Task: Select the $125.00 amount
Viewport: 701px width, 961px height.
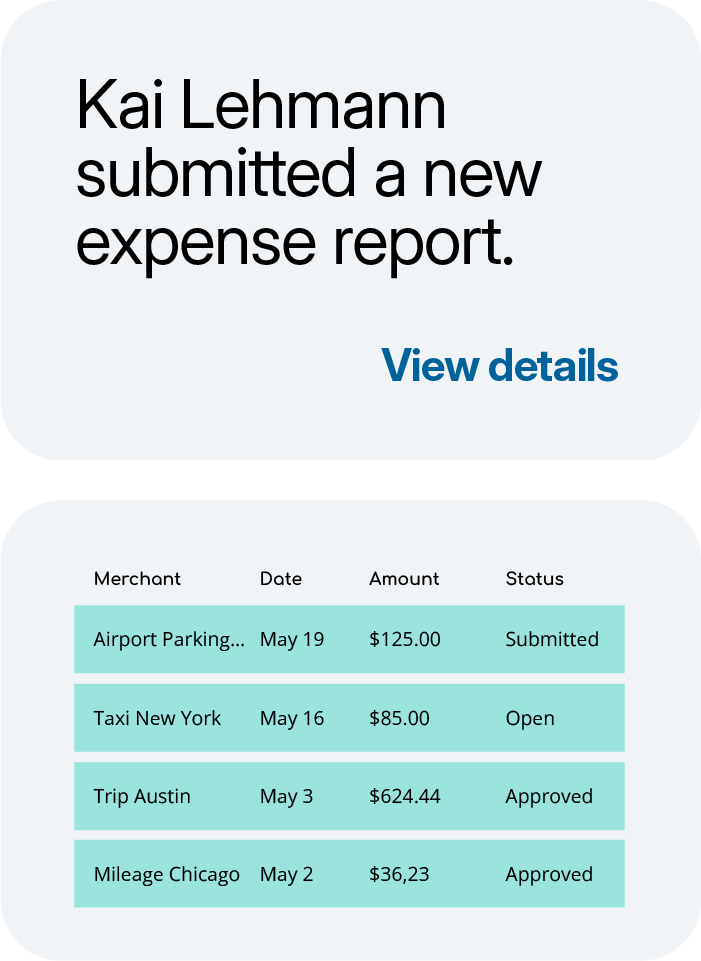Action: 404,639
